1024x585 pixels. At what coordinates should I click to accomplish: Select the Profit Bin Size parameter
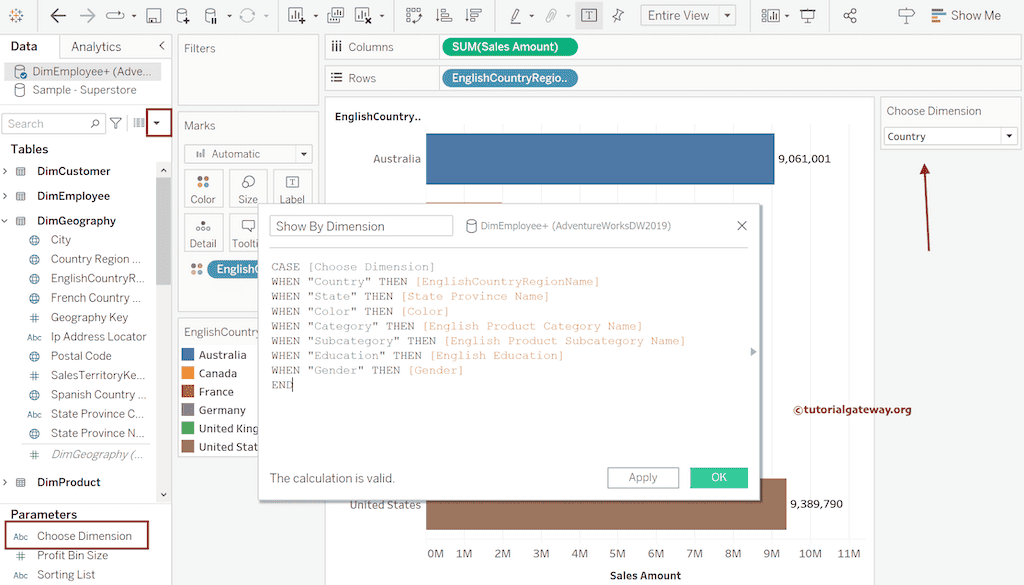[72, 555]
